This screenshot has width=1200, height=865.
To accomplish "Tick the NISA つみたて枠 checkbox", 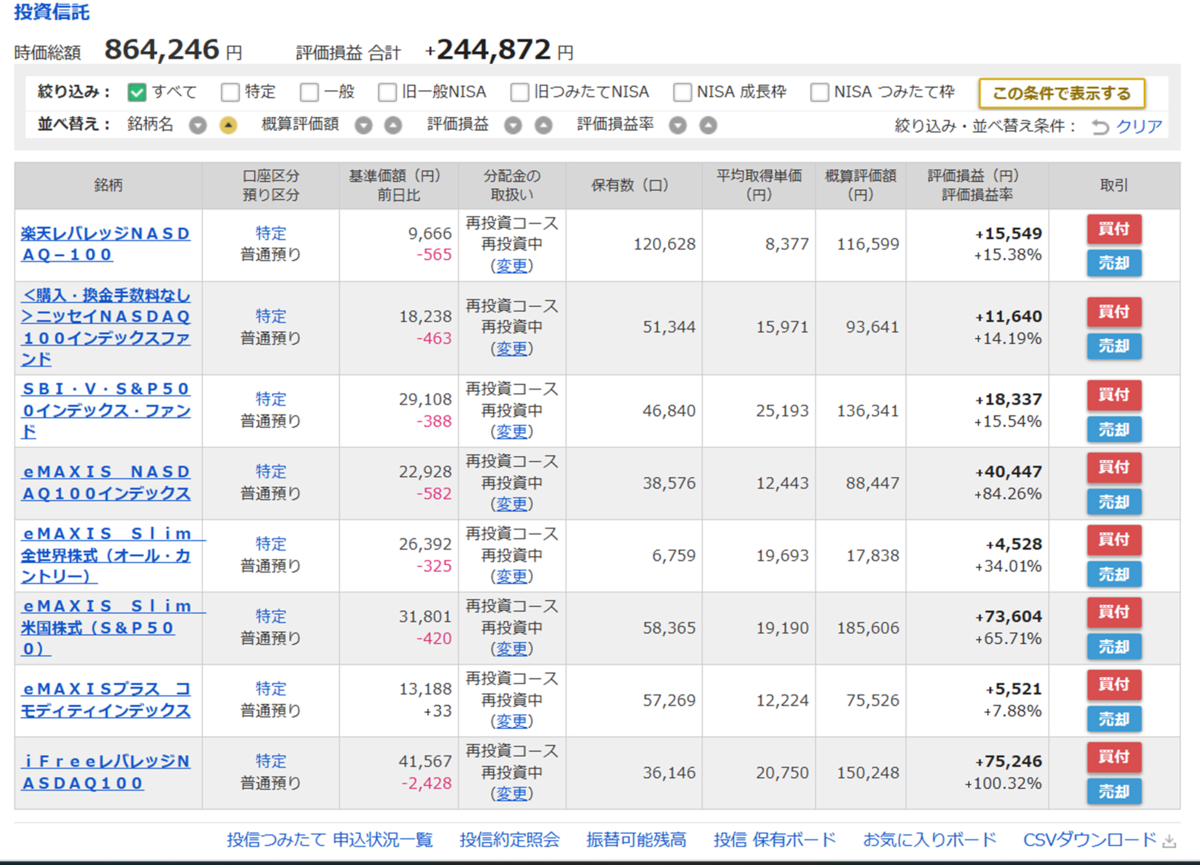I will [x=819, y=92].
